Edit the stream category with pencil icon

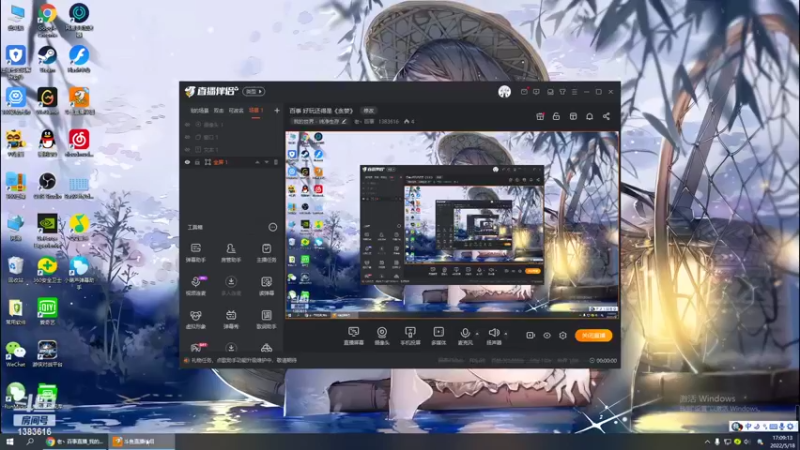coord(344,121)
